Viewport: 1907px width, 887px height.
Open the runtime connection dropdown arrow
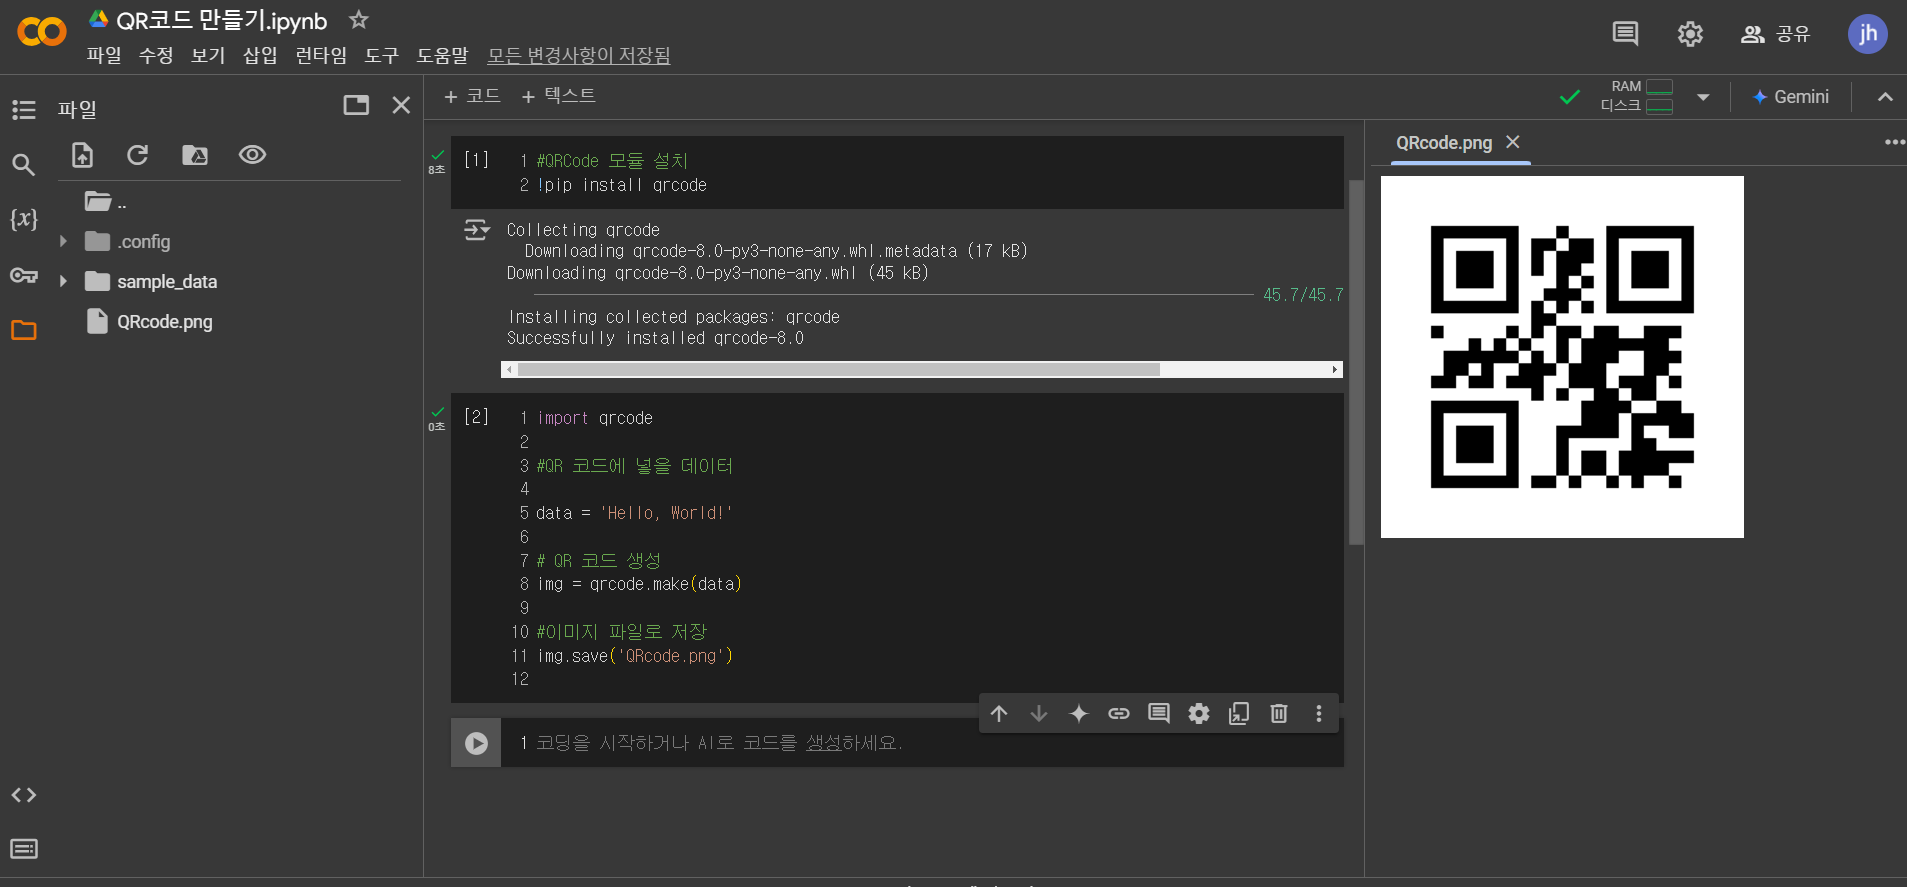[x=1703, y=97]
